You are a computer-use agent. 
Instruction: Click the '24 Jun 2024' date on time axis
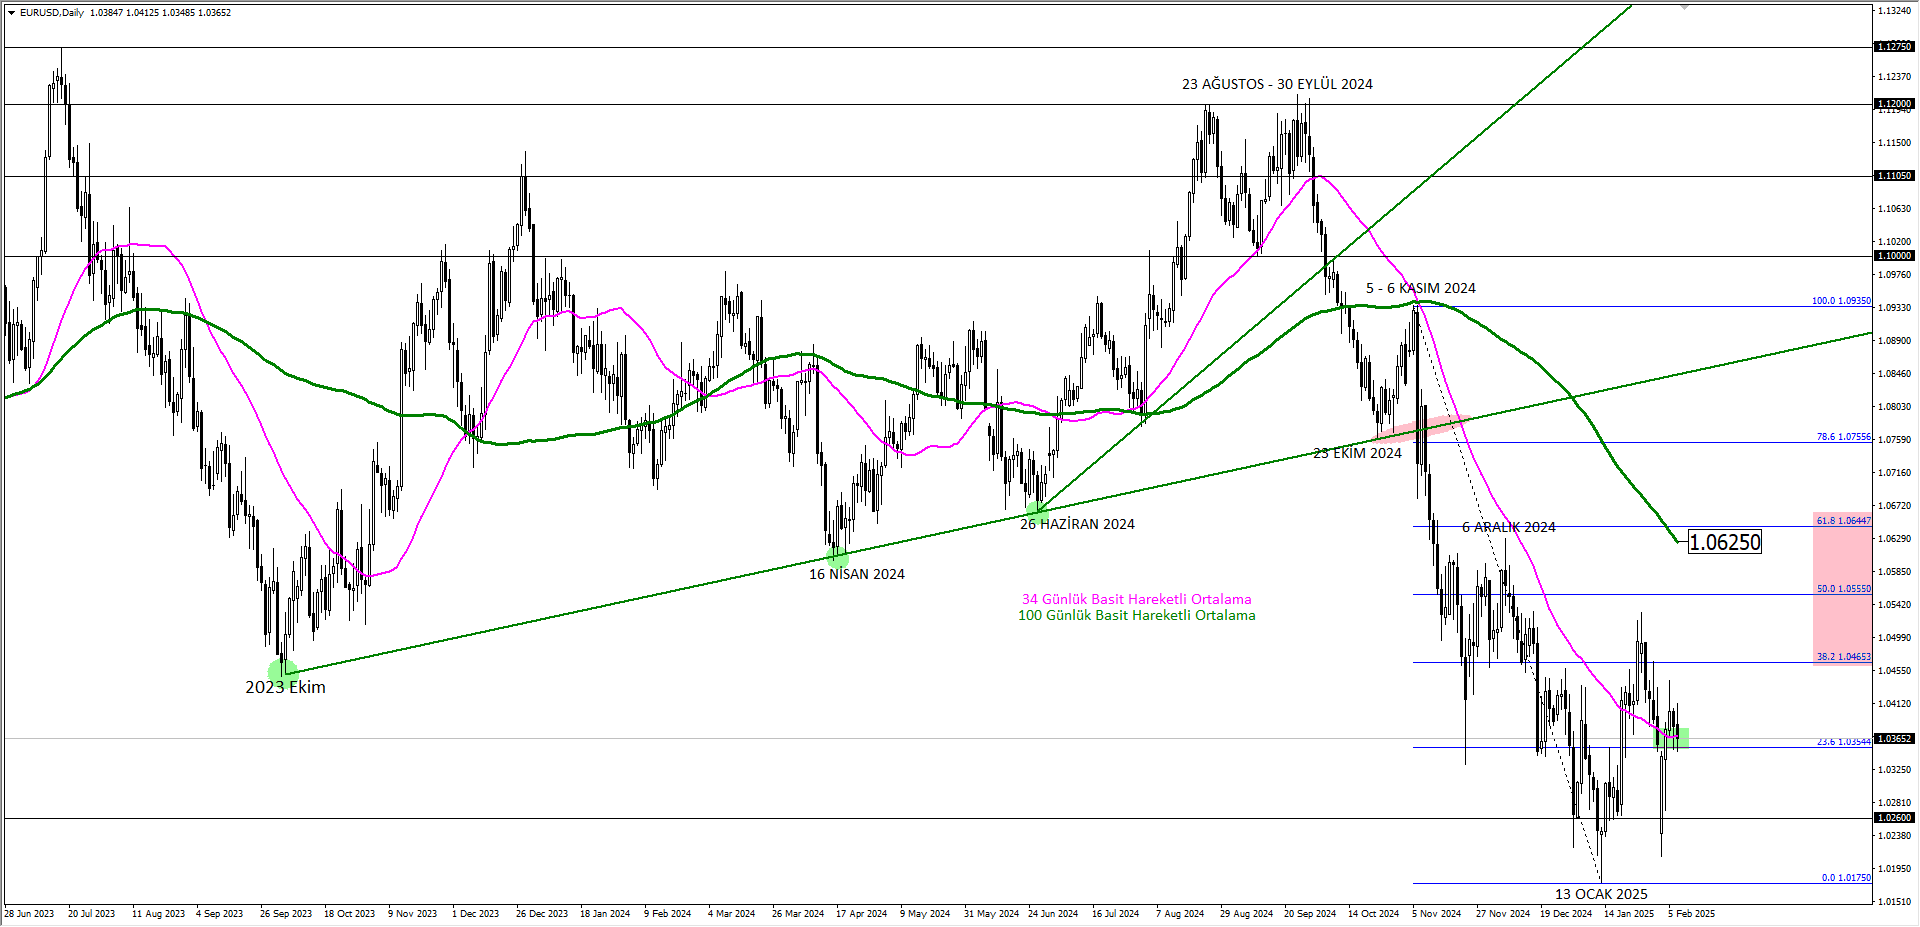(x=1053, y=913)
